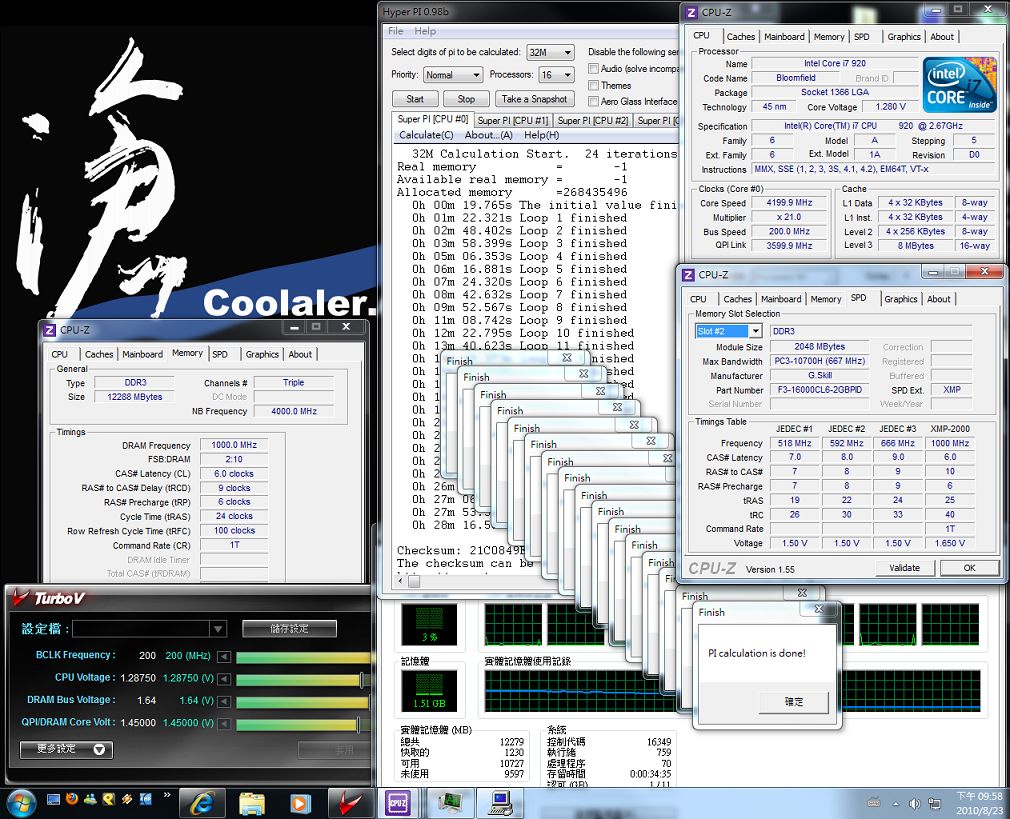Open About tab in the CPU-Z Memory window
Screen dimensions: 1010x819
coord(300,354)
